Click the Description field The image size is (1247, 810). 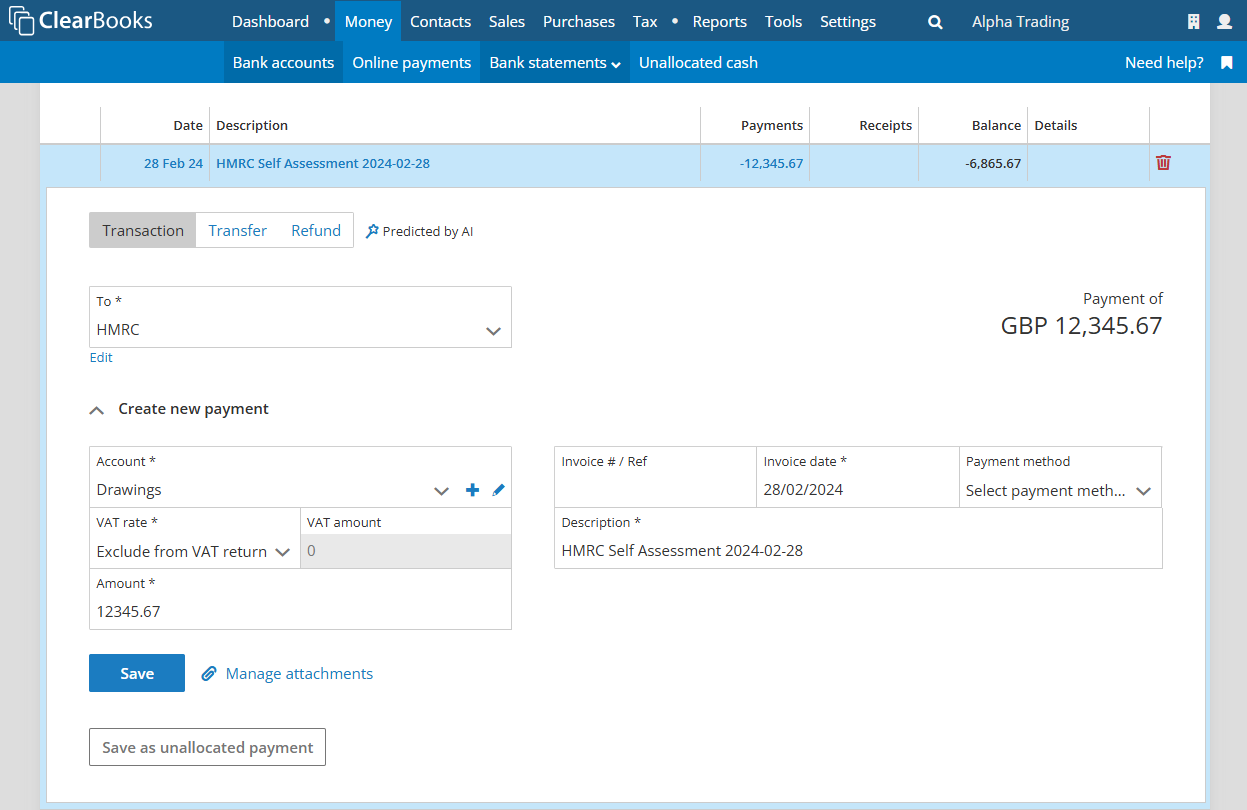(x=858, y=538)
